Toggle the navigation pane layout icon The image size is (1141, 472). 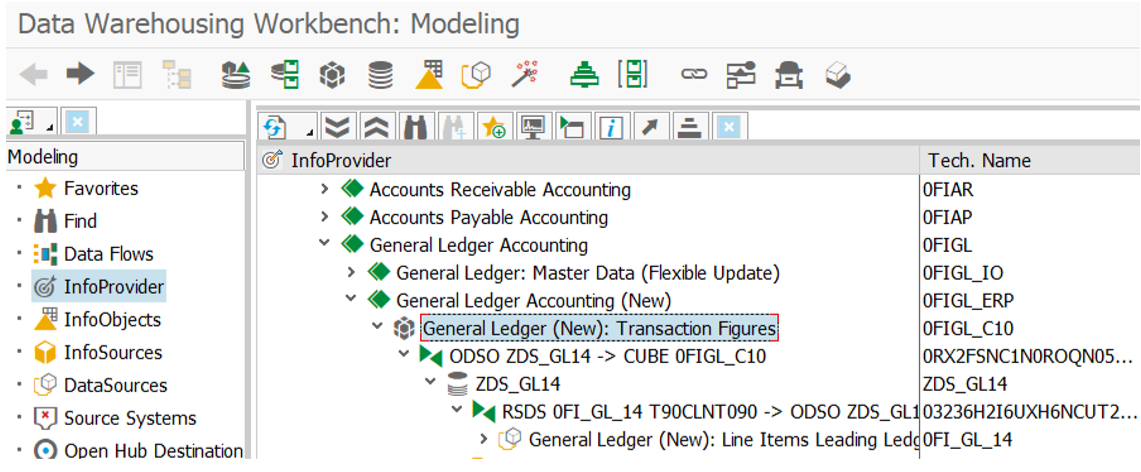[127, 74]
